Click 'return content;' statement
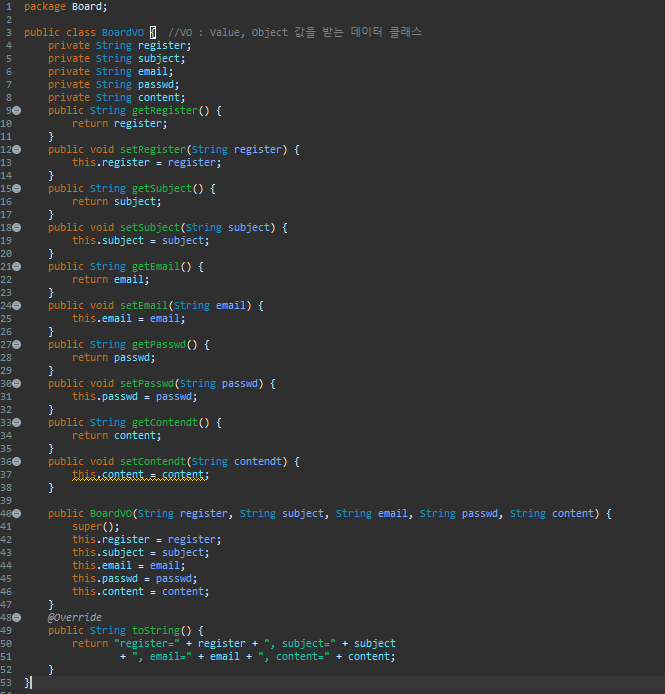Image resolution: width=665 pixels, height=694 pixels. coord(116,436)
